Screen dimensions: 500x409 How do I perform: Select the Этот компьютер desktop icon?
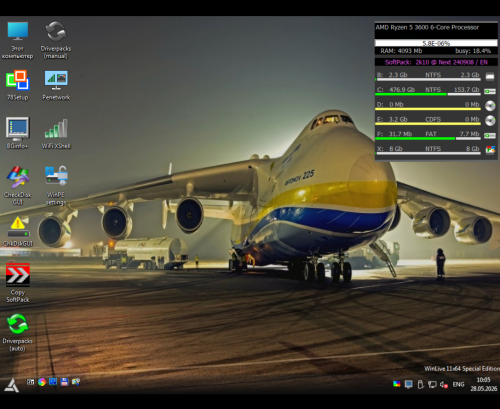click(18, 40)
